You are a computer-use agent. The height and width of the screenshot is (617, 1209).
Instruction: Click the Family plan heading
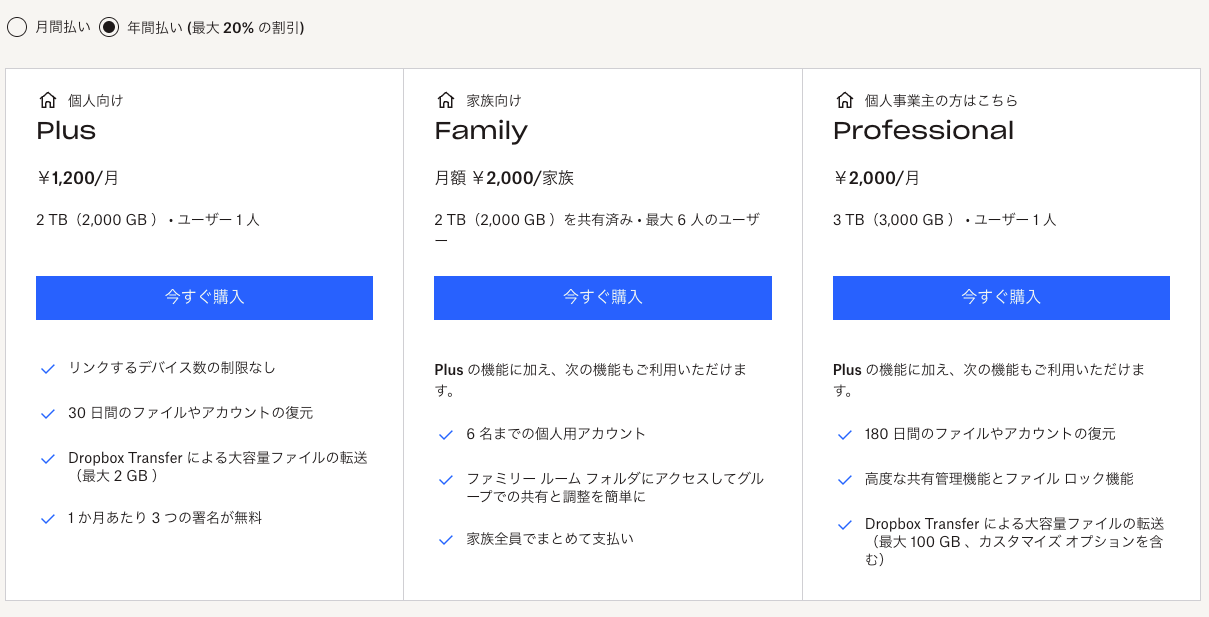coord(481,131)
